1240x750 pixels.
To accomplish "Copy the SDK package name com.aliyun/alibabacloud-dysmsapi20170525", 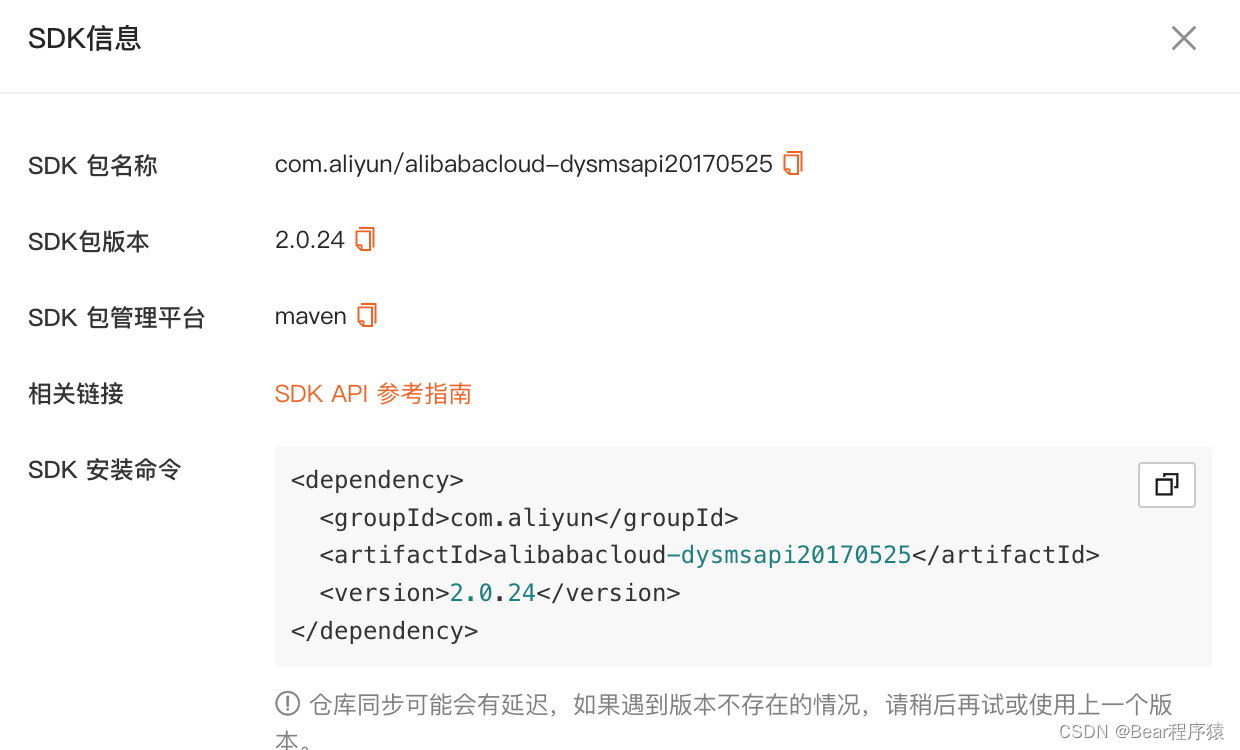I will coord(792,163).
